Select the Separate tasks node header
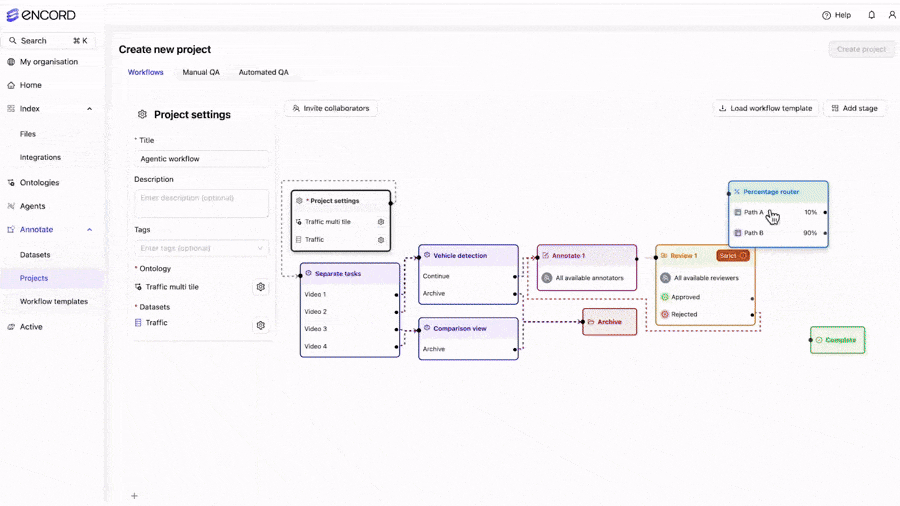Viewport: 900px width, 506px height. click(350, 274)
